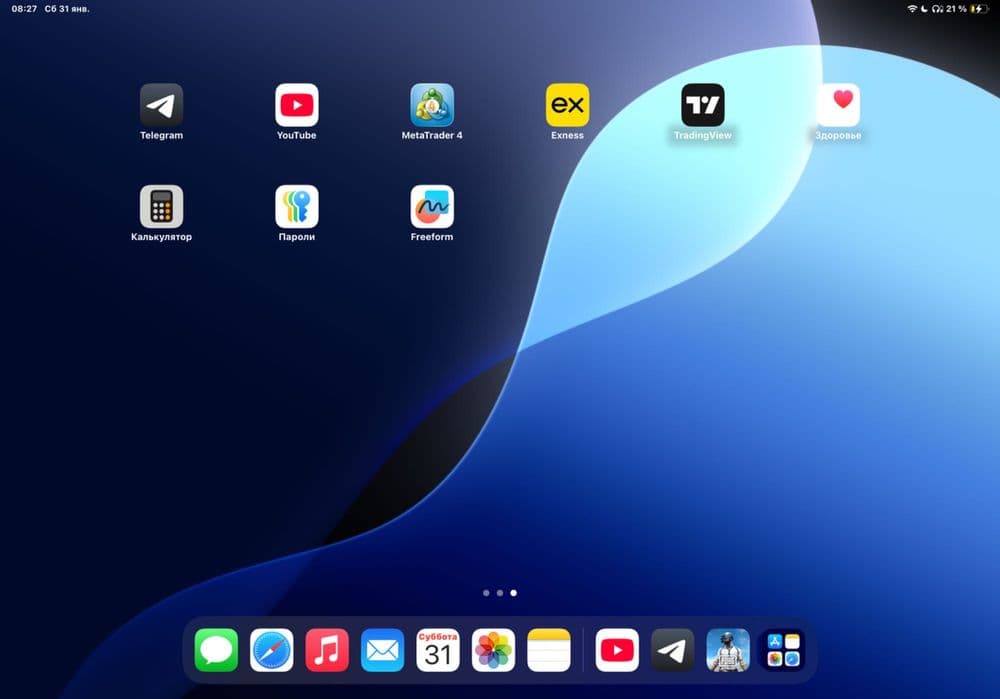This screenshot has height=699, width=1000.
Task: Tap the date 'Сб 31 янв.'
Action: (x=67, y=9)
